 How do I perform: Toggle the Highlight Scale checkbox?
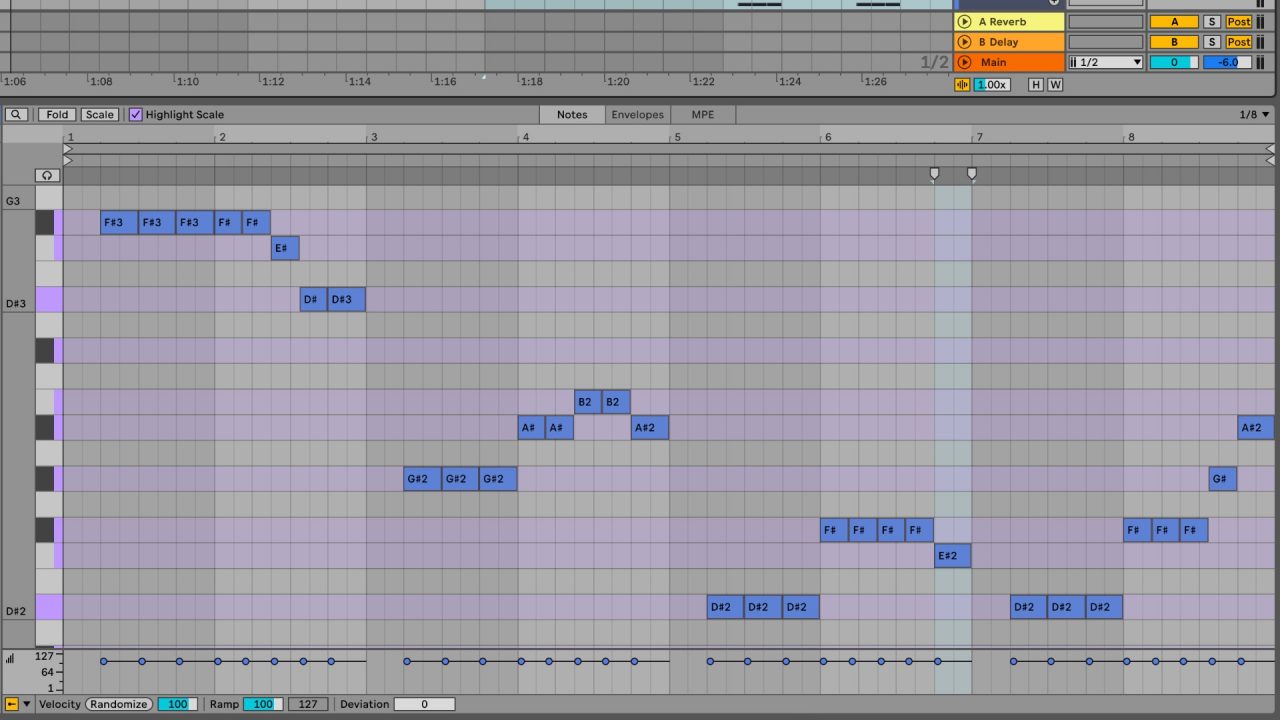135,114
